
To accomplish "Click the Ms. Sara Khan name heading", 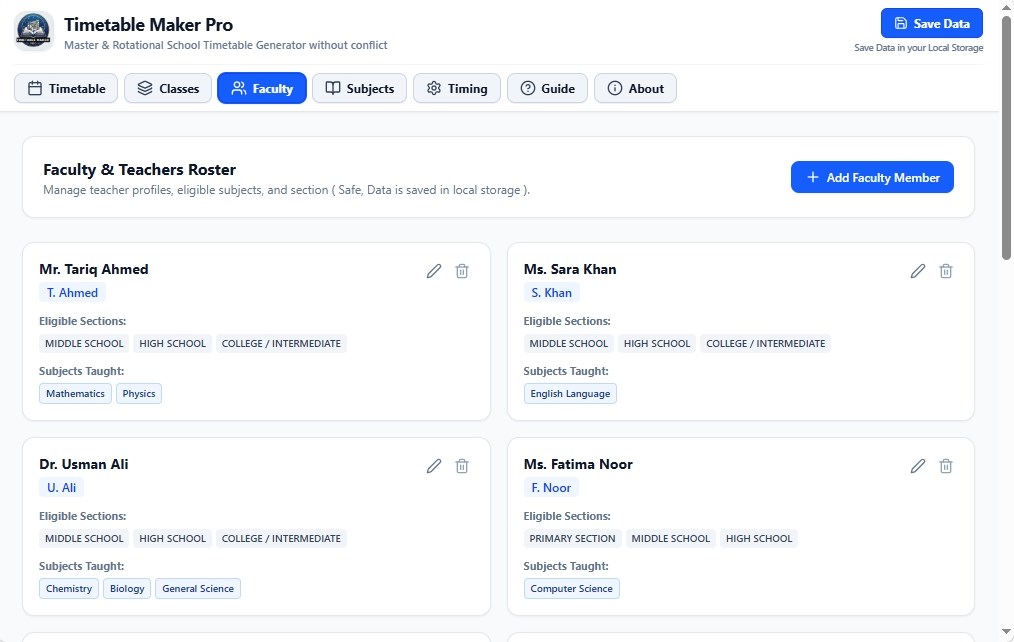I will [x=570, y=269].
